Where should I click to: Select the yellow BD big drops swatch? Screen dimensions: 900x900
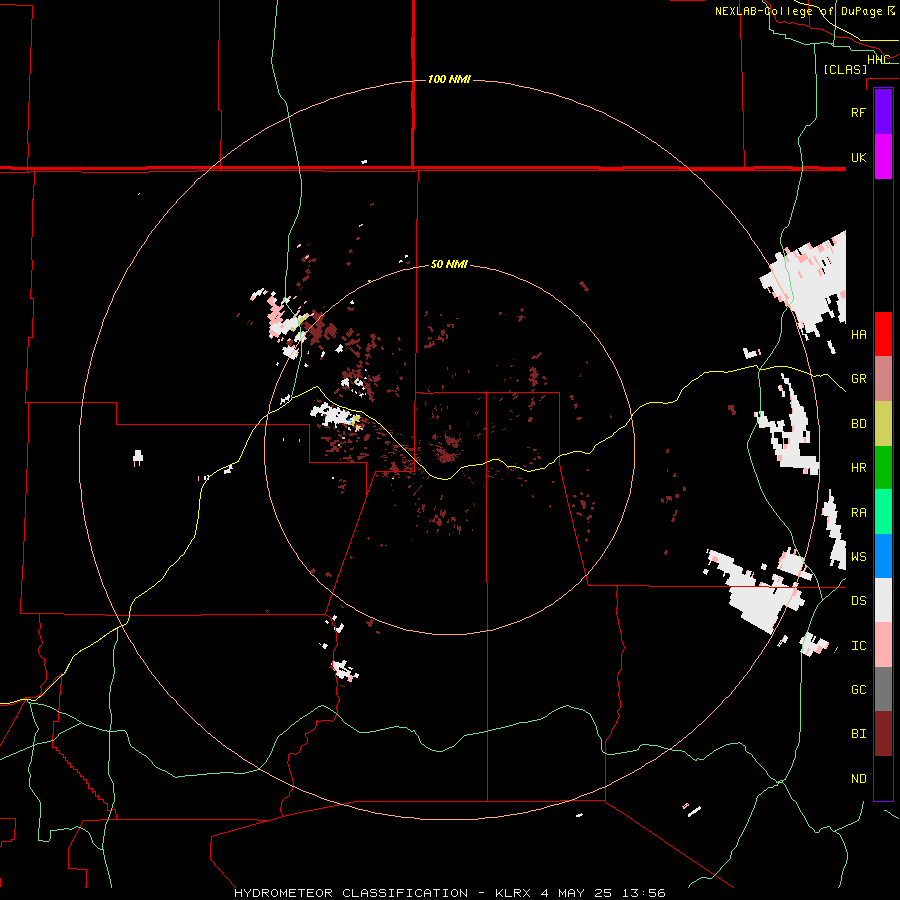click(x=883, y=424)
